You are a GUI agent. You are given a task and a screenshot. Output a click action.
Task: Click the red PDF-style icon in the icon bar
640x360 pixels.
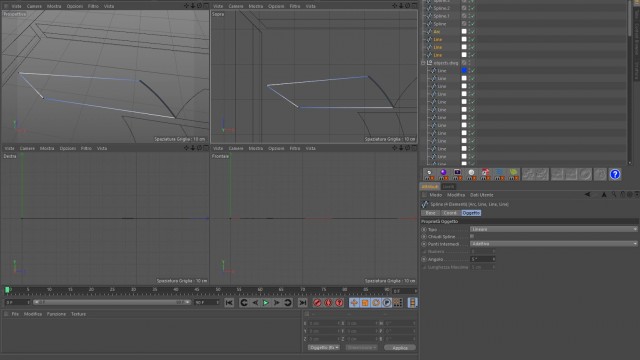pos(485,174)
